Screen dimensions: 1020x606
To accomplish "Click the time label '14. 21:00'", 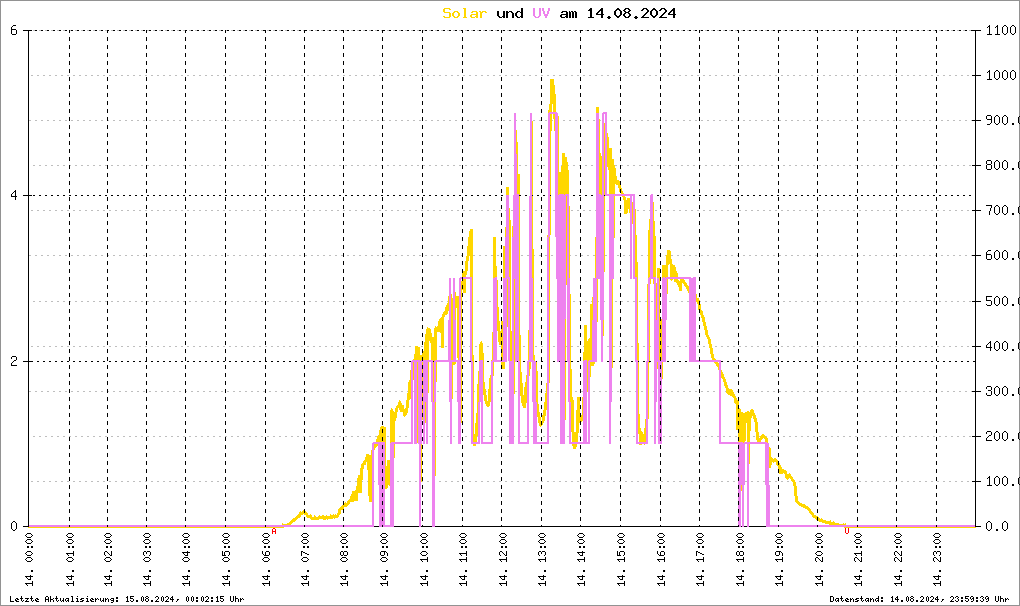I will (858, 559).
